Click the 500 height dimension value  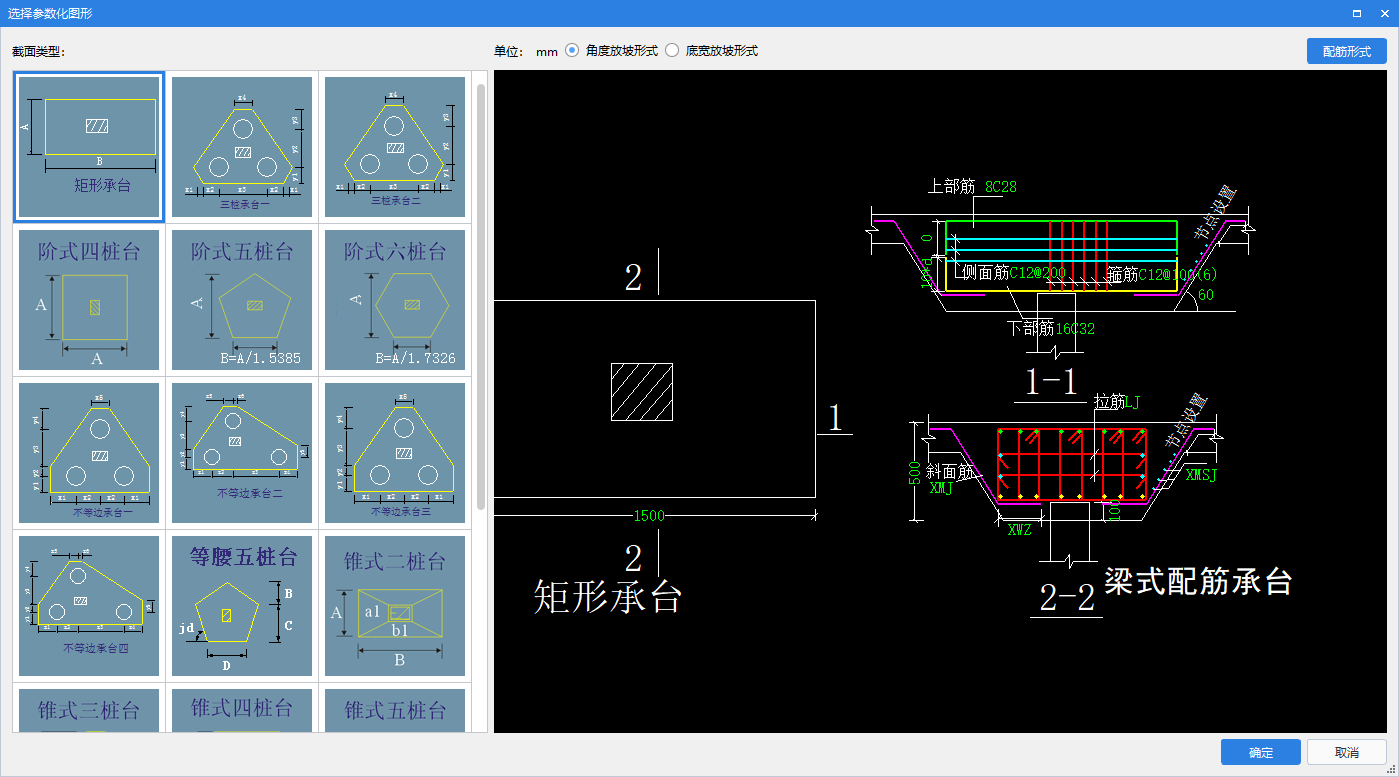[915, 473]
